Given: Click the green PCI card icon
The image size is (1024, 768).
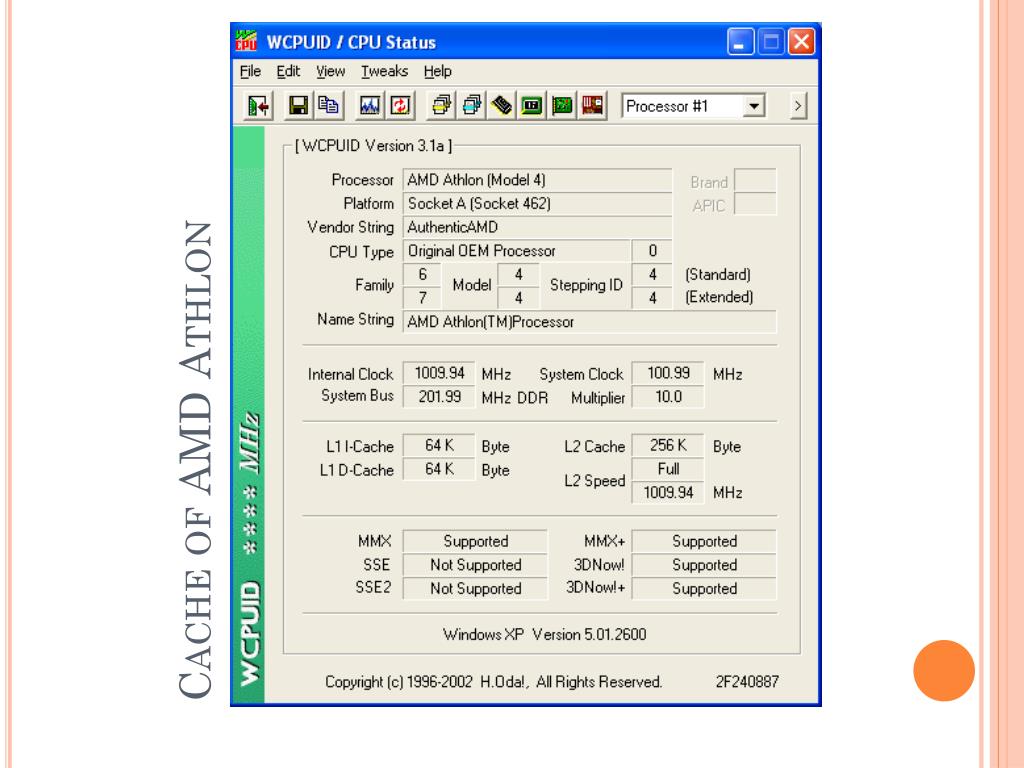Looking at the screenshot, I should (562, 106).
